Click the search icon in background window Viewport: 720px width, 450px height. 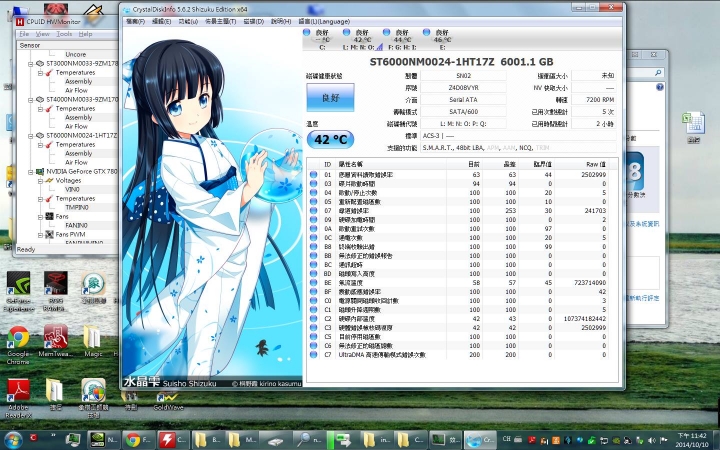658,73
